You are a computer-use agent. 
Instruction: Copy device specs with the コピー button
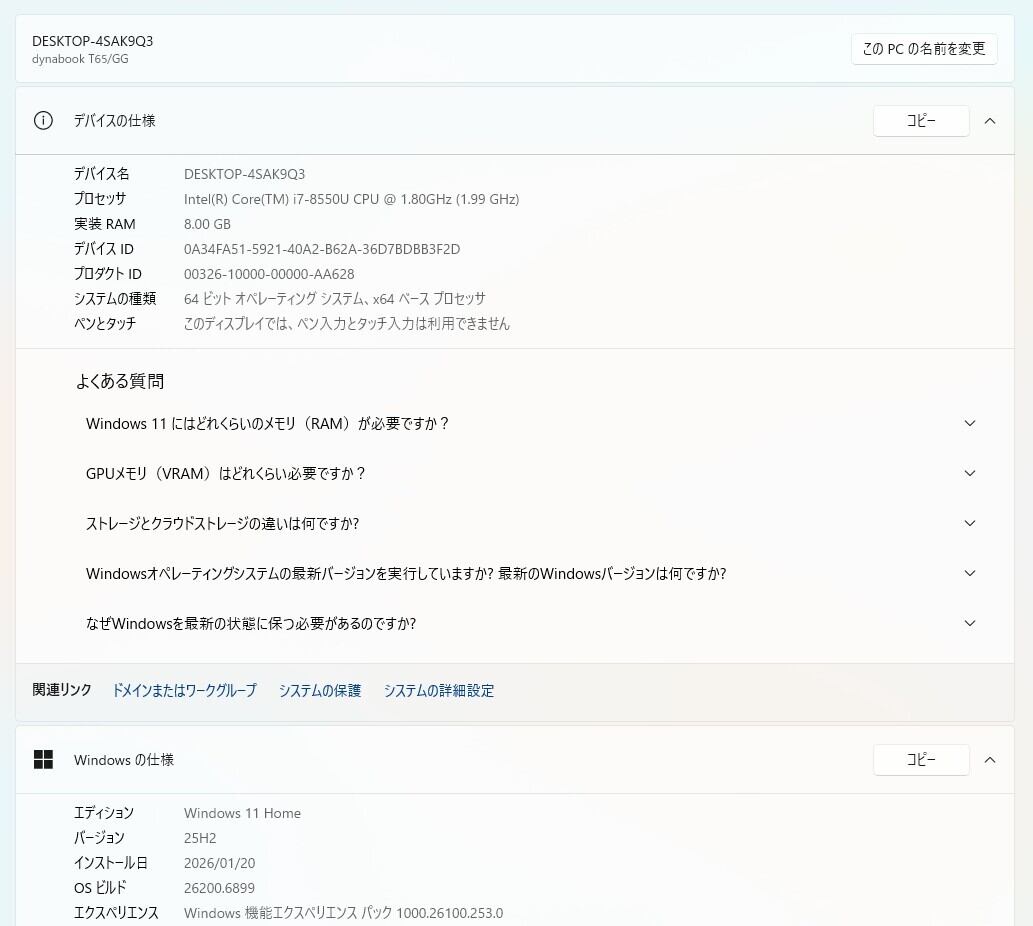click(920, 121)
